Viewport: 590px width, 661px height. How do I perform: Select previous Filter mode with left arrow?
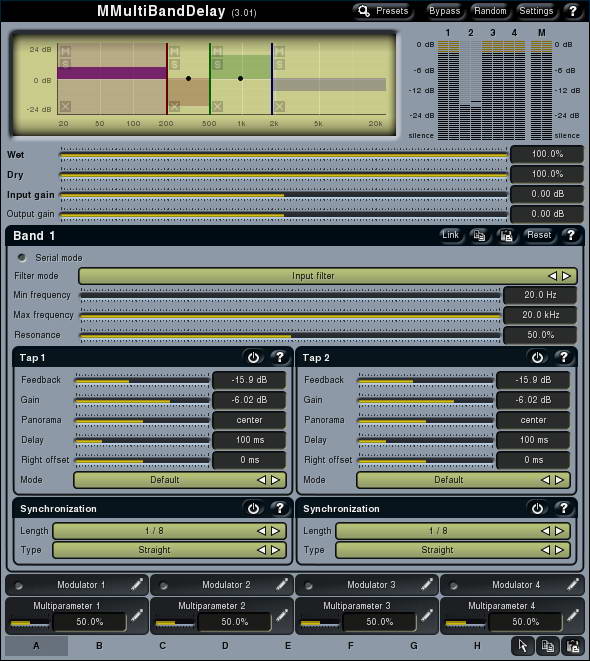pos(552,276)
